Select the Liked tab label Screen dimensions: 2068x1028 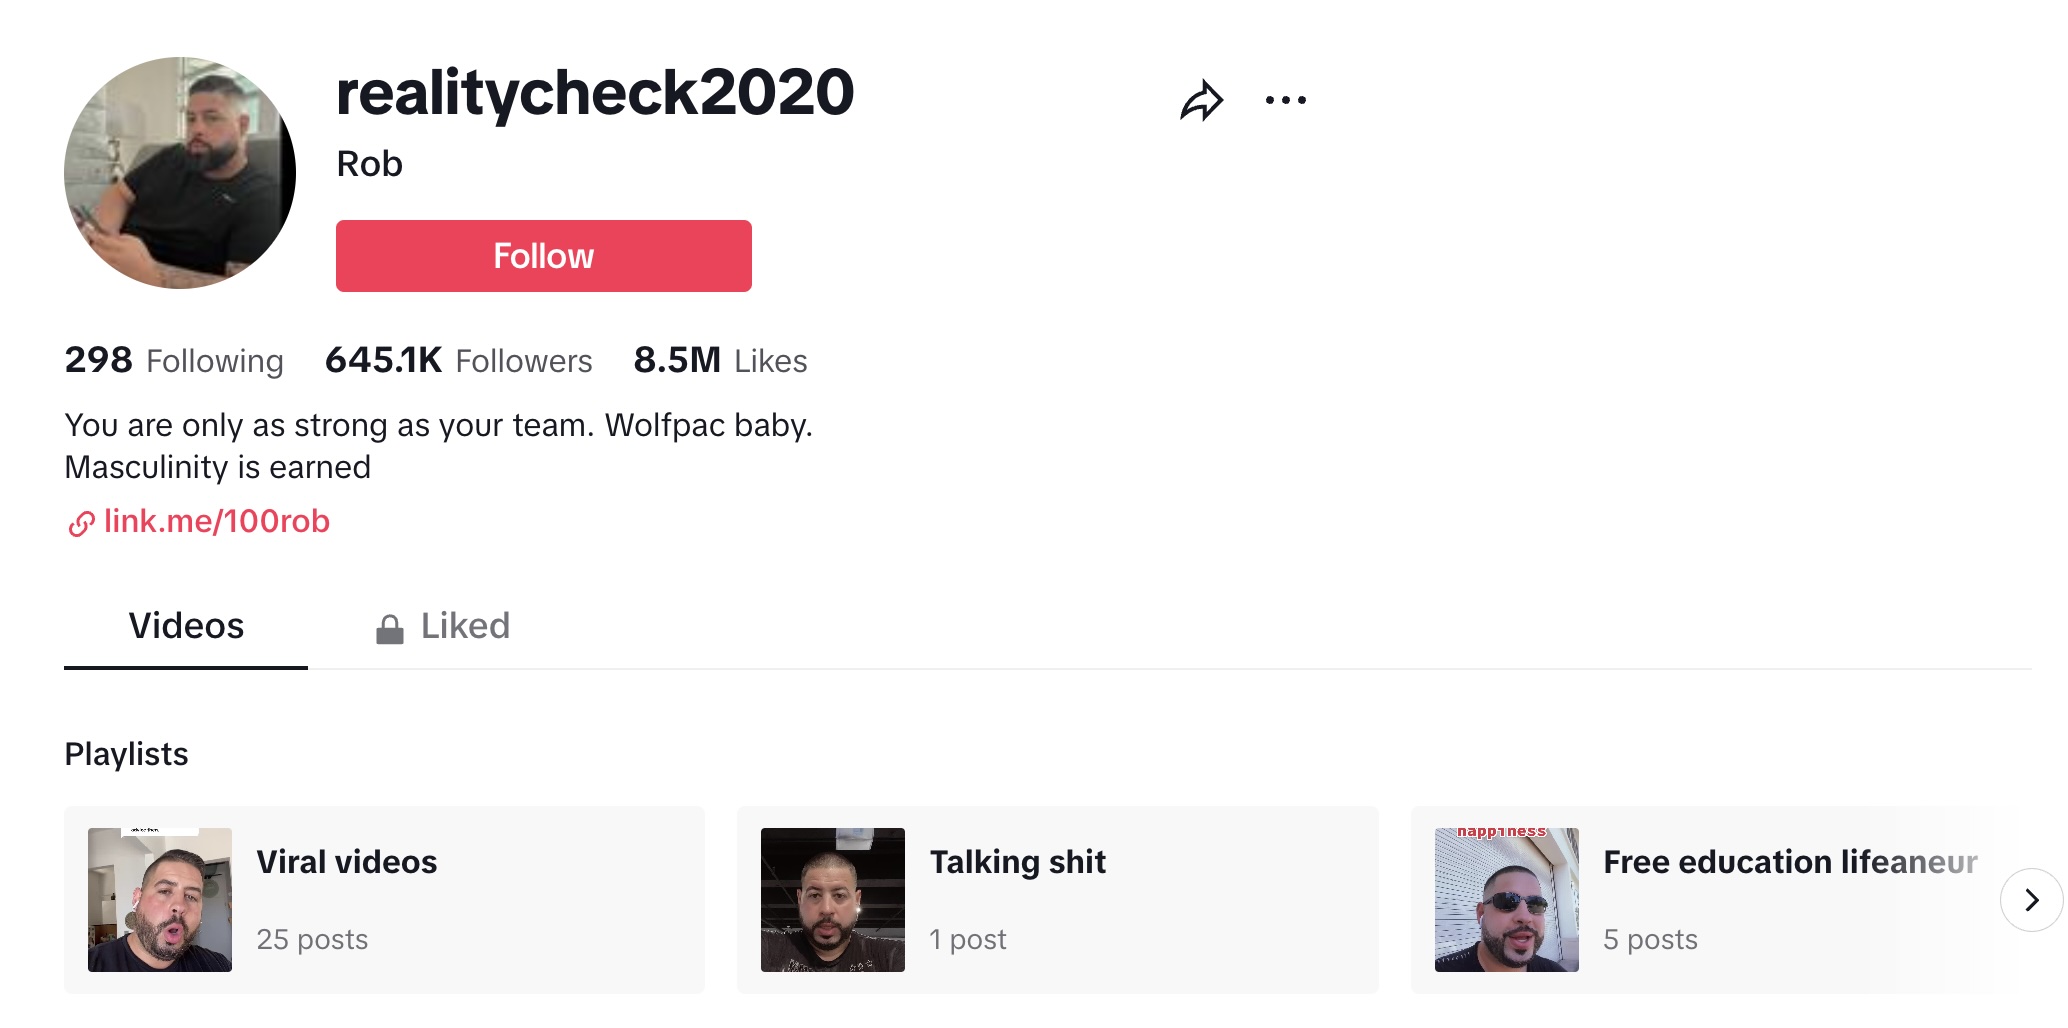tap(465, 626)
